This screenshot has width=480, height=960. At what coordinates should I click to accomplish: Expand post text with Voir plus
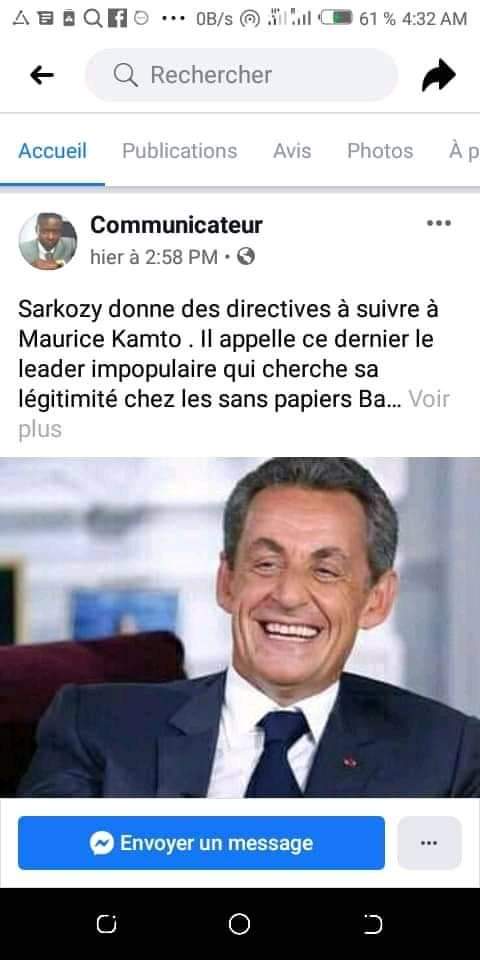point(234,414)
